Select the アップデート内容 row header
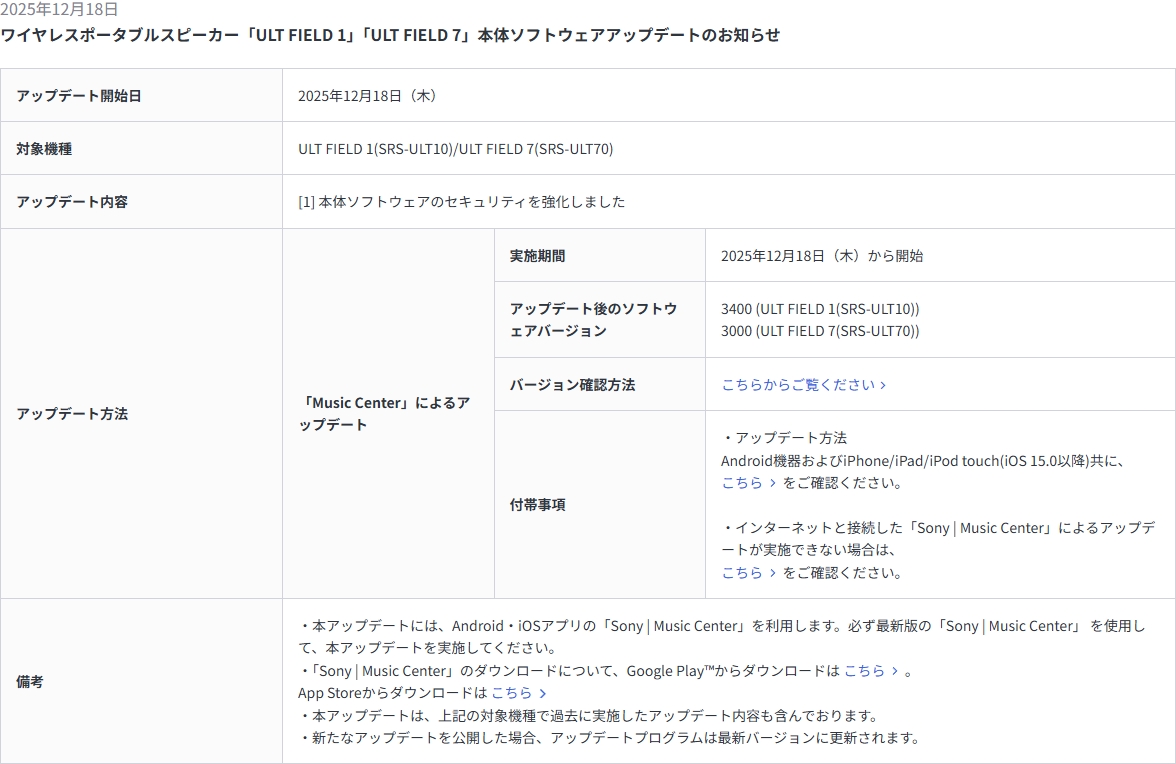 click(x=72, y=202)
